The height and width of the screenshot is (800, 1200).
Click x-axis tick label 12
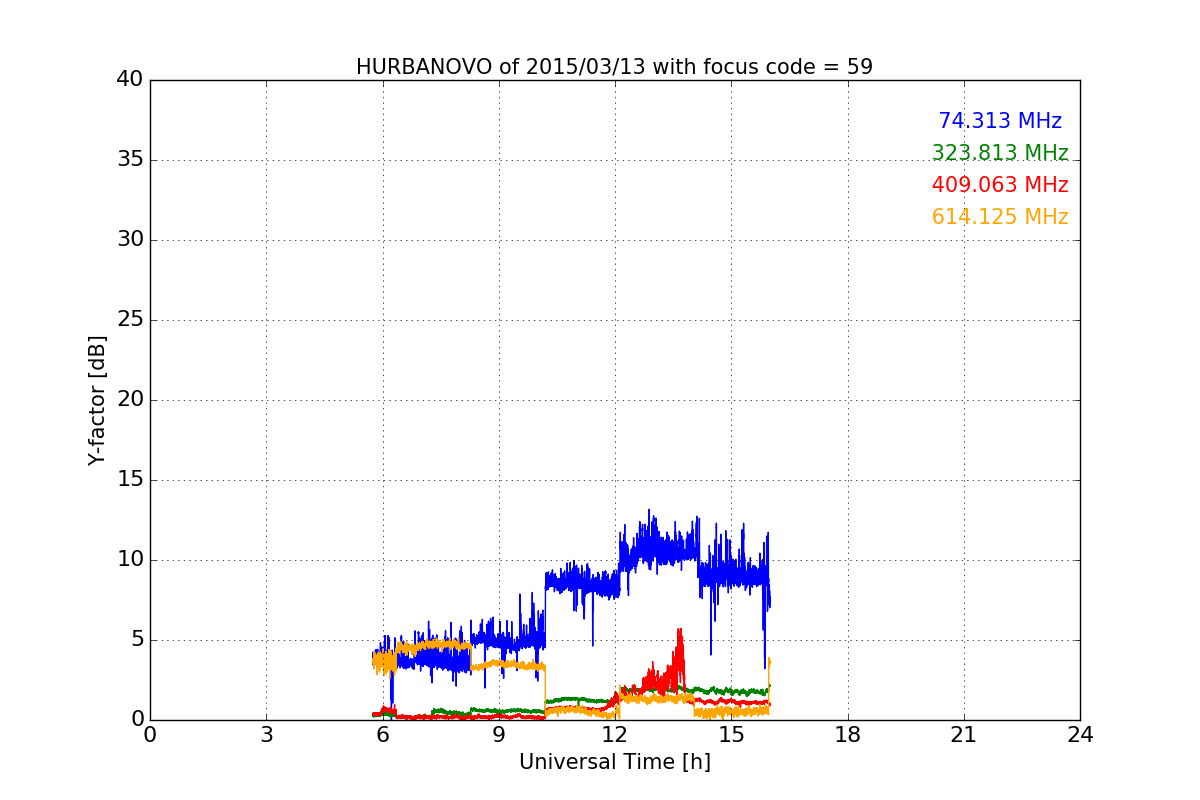point(615,735)
